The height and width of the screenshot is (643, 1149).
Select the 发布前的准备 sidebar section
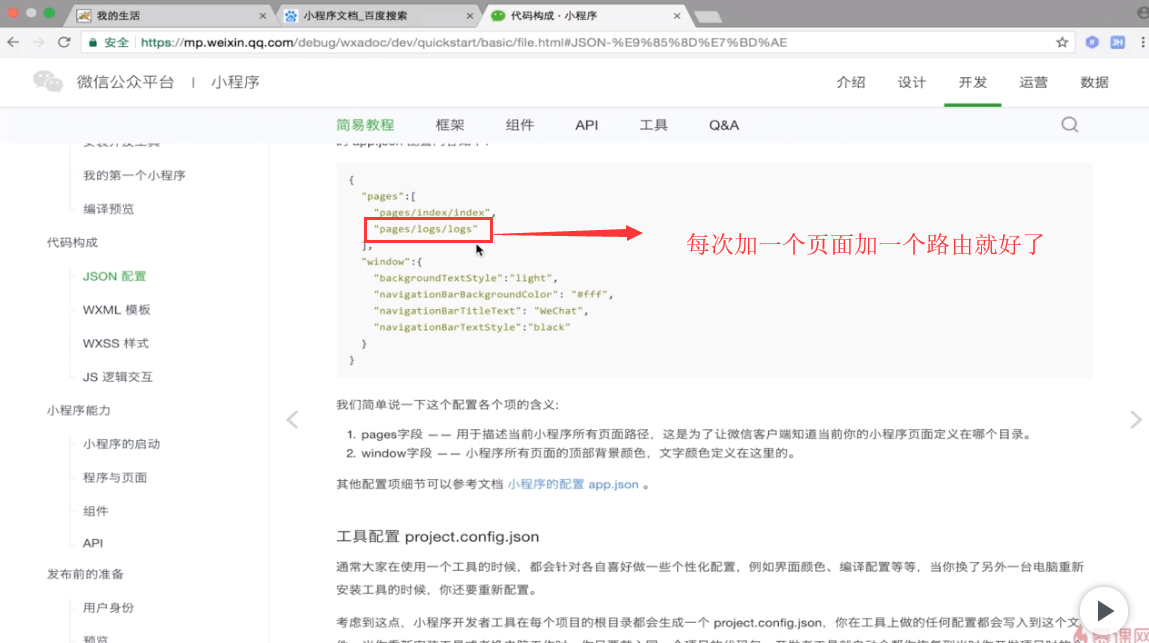click(x=85, y=574)
